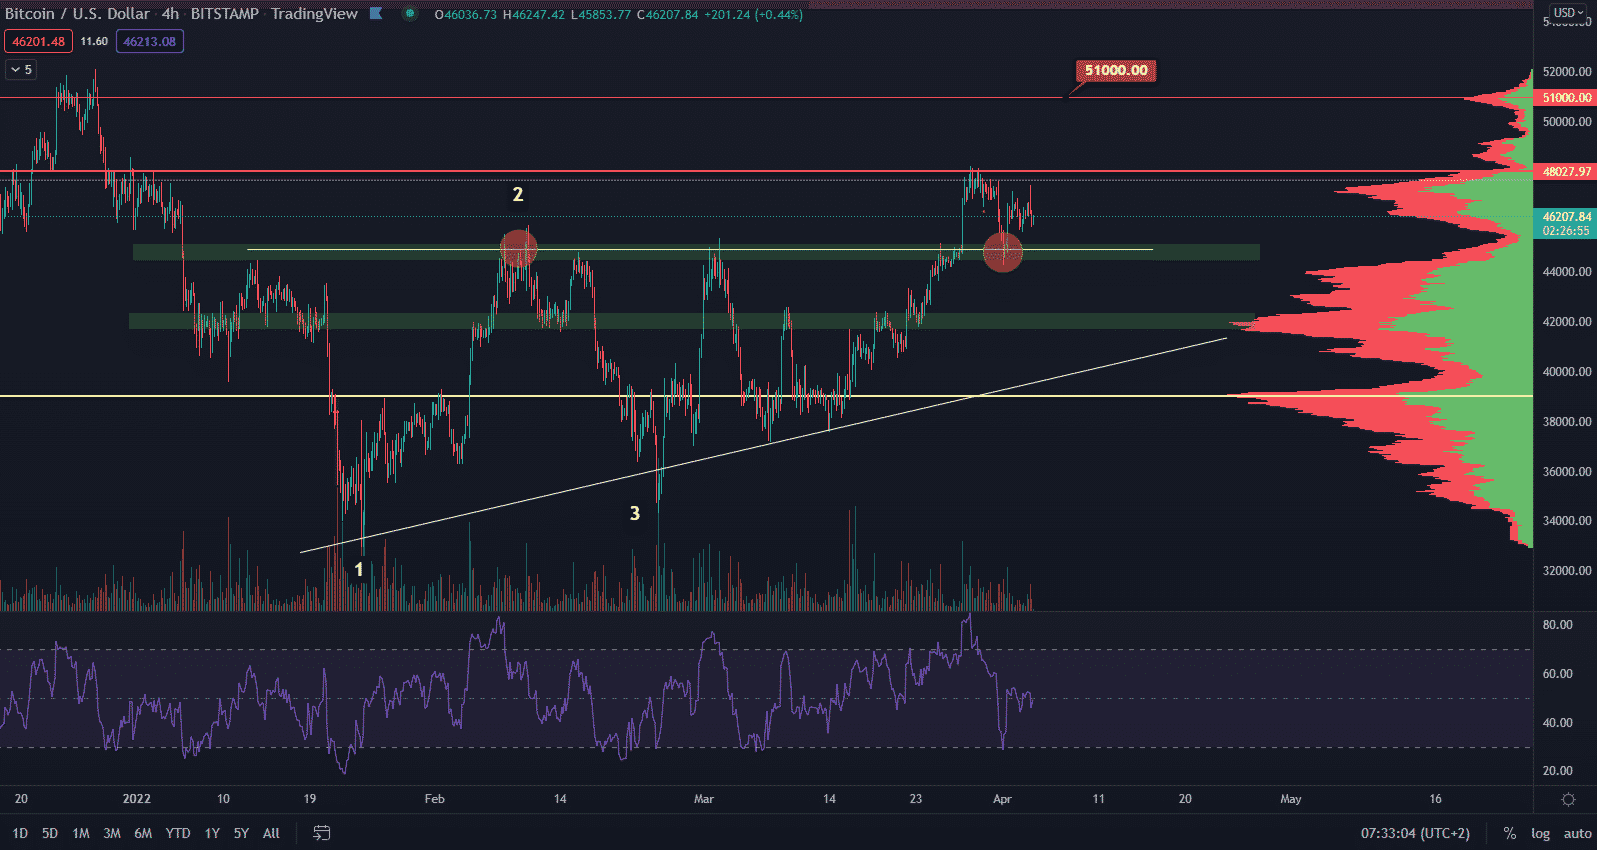Open the USD currency dropdown
Viewport: 1597px width, 850px height.
1568,13
